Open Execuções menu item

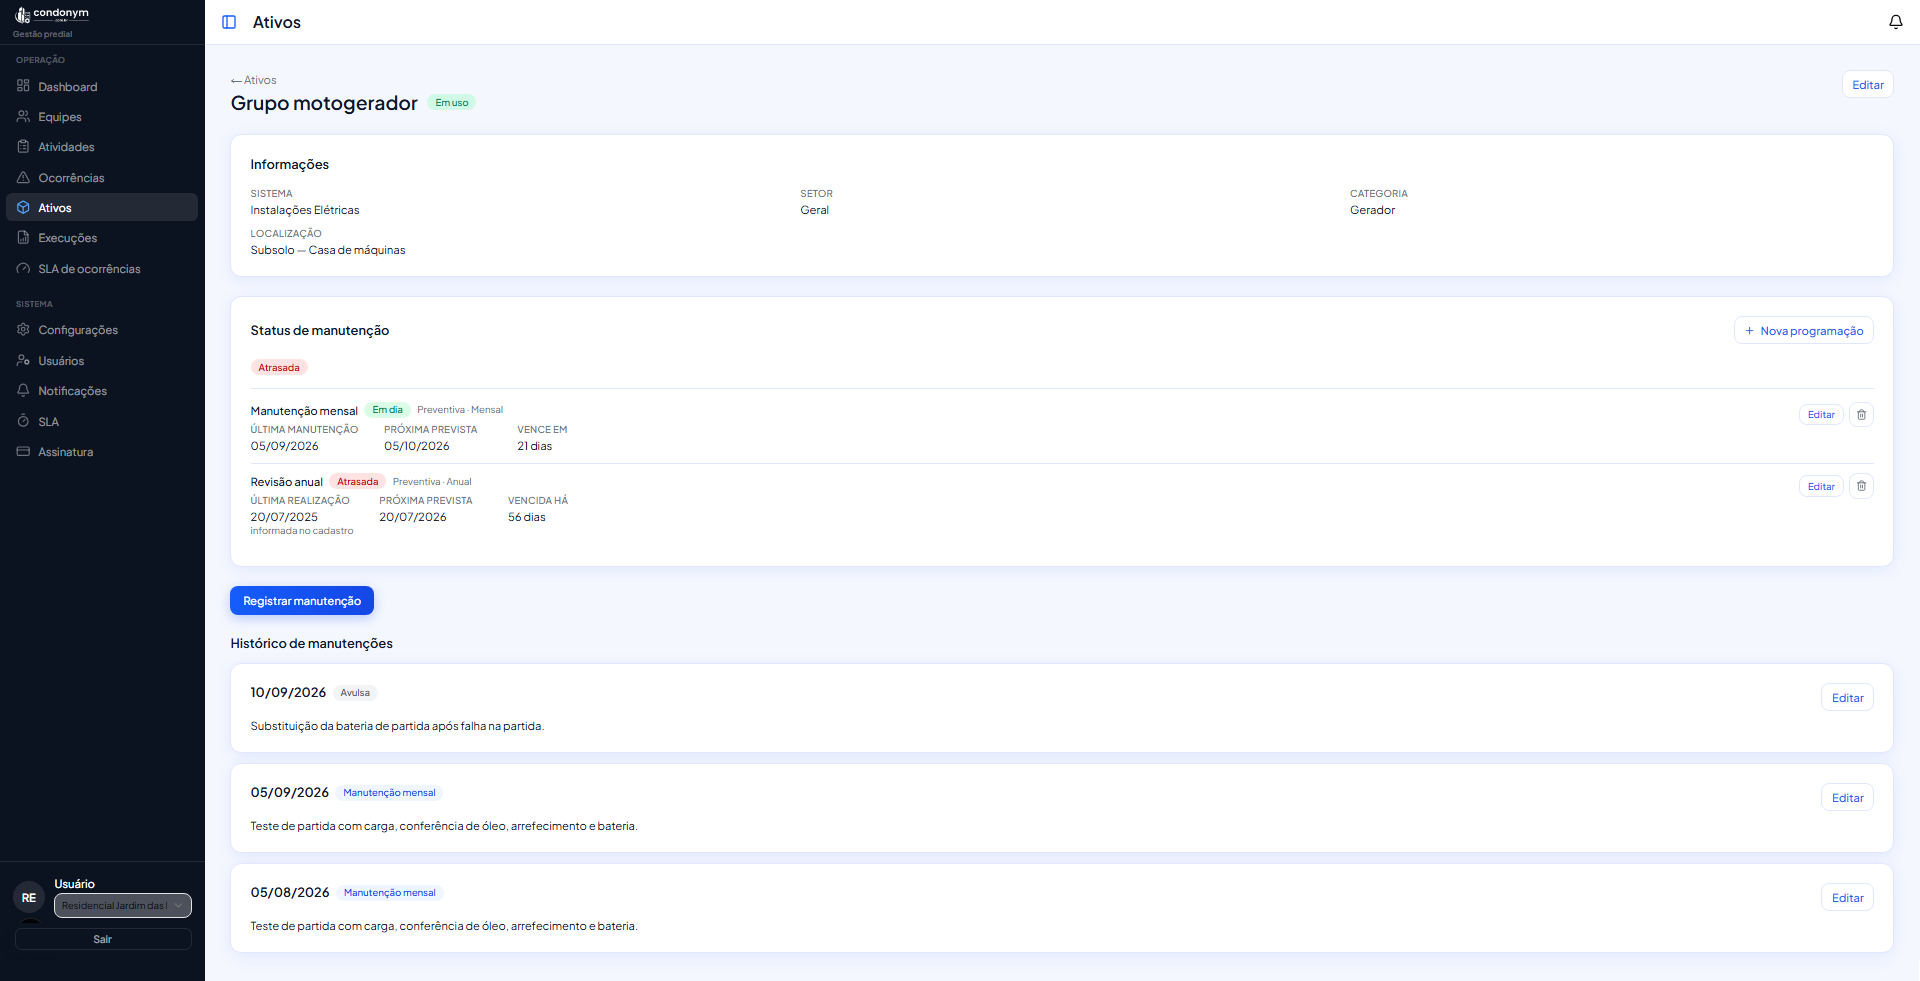coord(102,238)
